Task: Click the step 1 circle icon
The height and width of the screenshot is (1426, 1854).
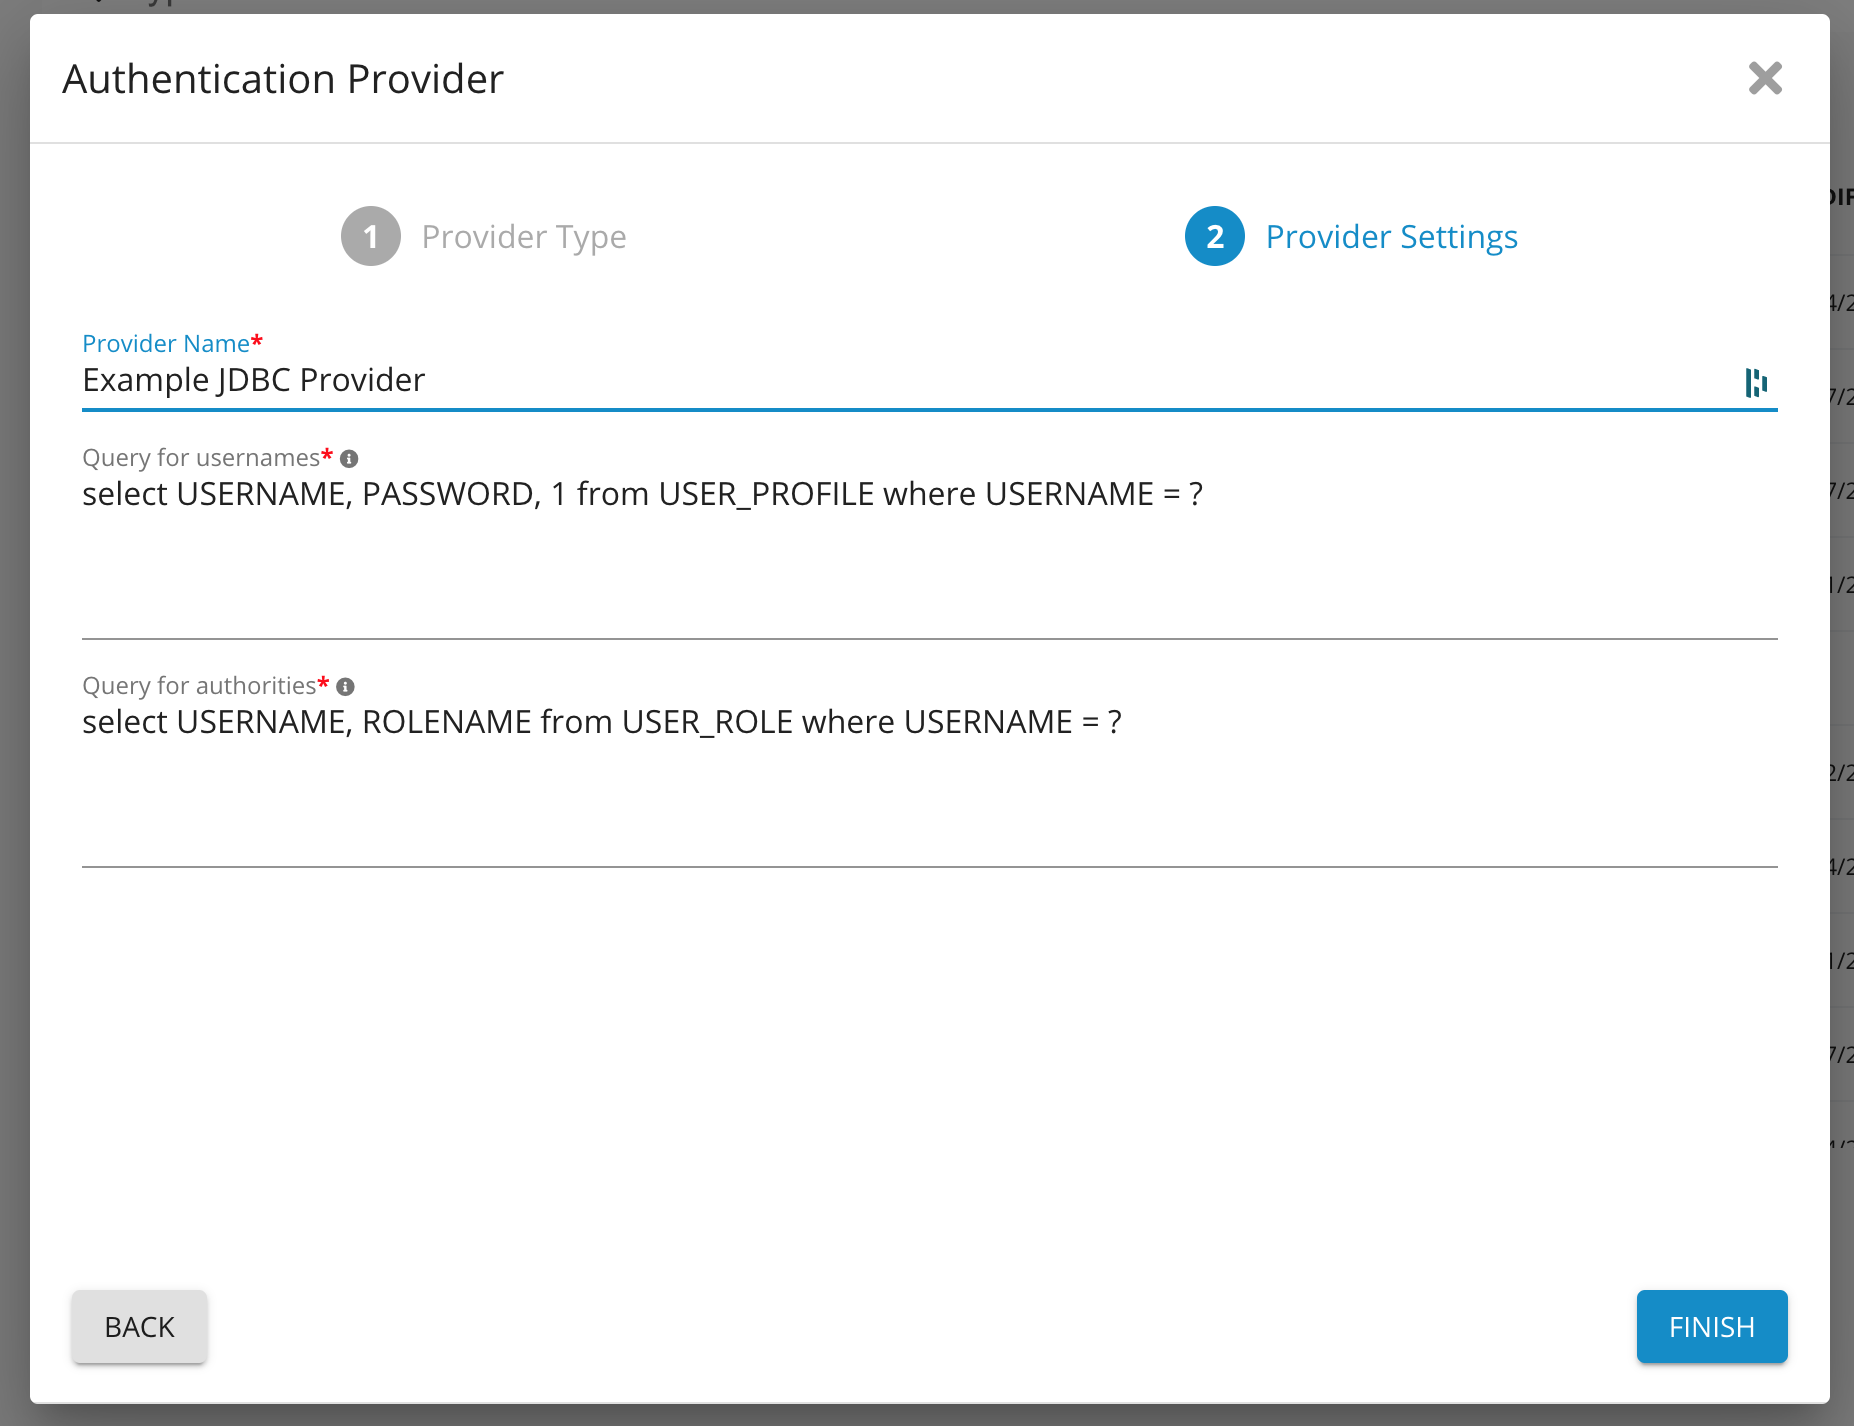Action: [371, 237]
